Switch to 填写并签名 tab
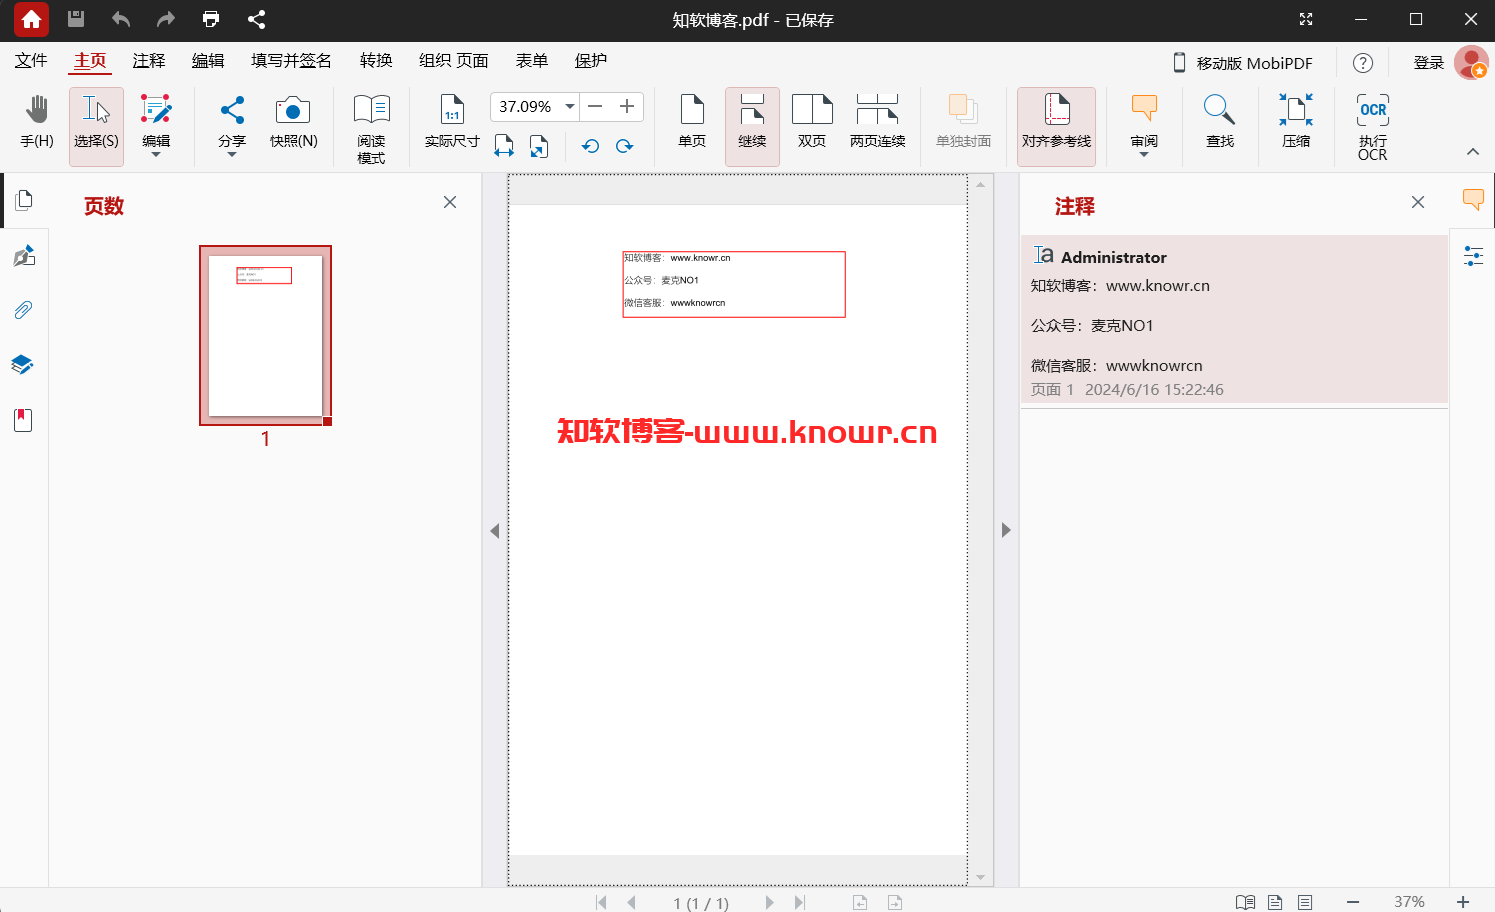 (x=291, y=61)
